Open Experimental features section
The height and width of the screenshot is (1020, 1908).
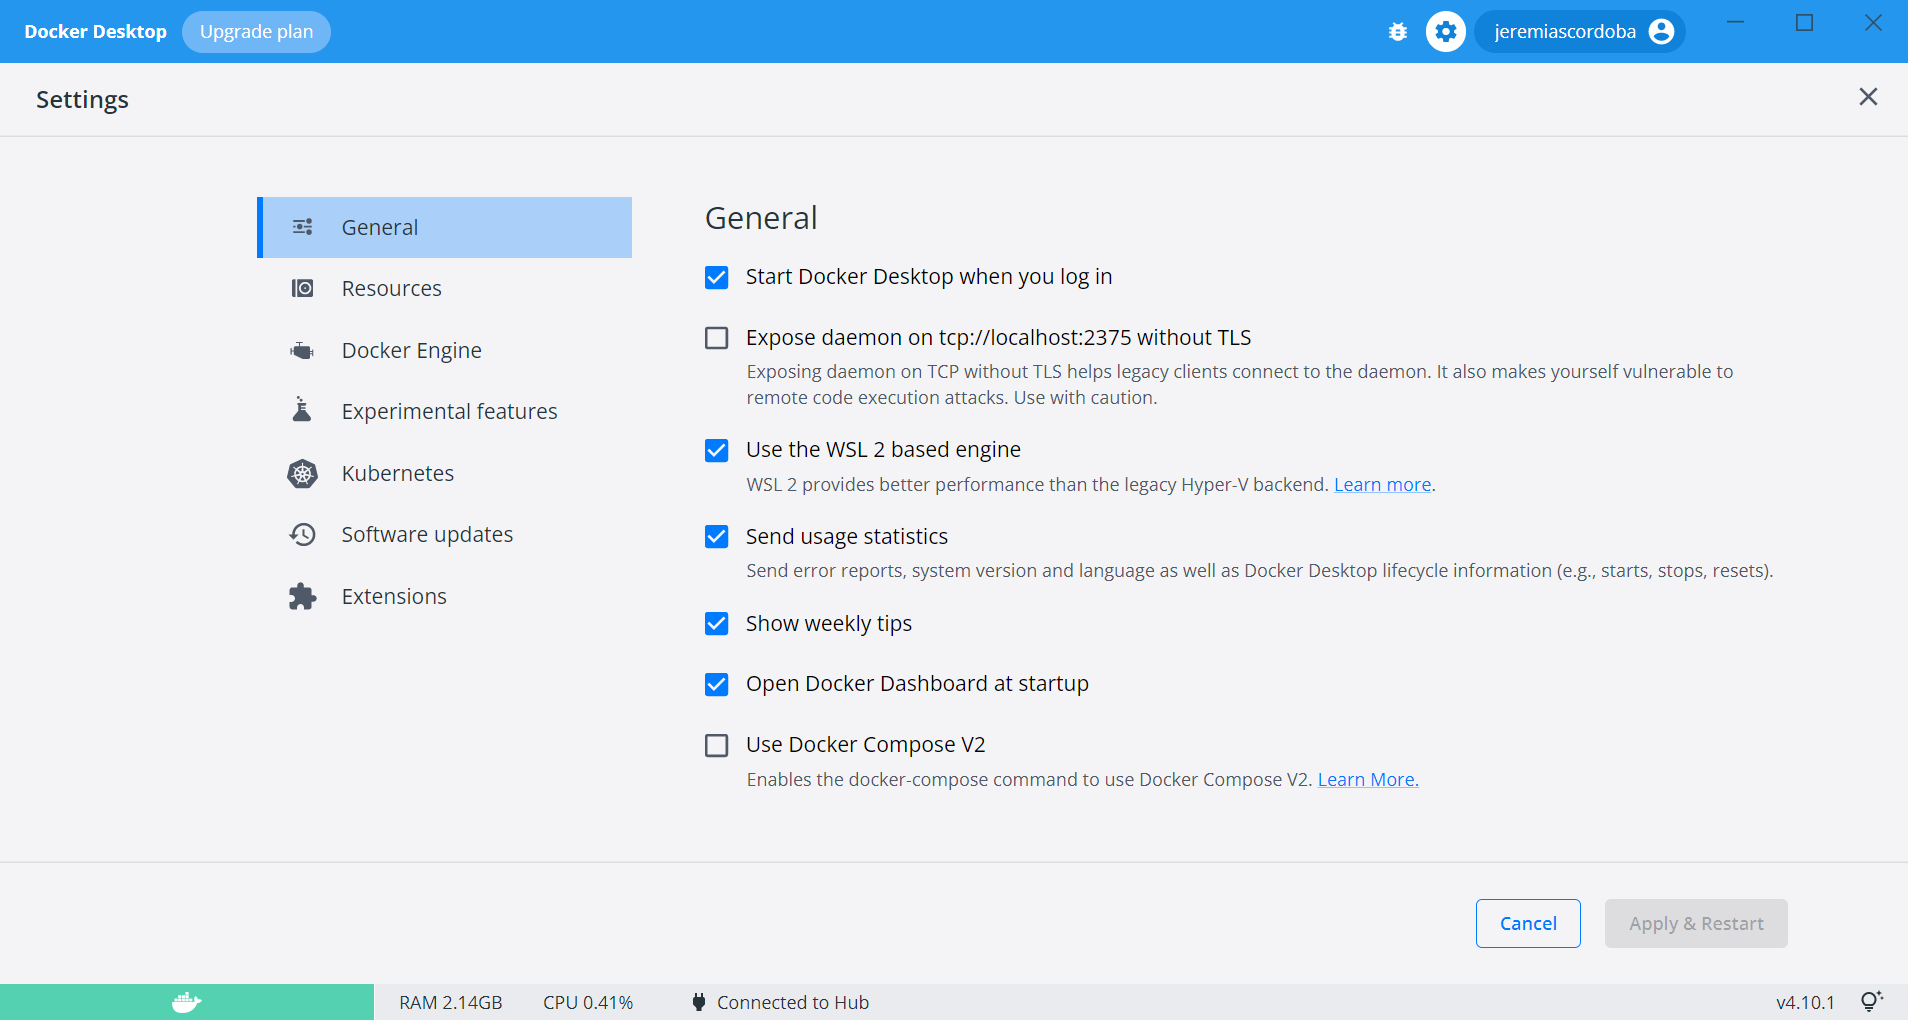coord(445,411)
